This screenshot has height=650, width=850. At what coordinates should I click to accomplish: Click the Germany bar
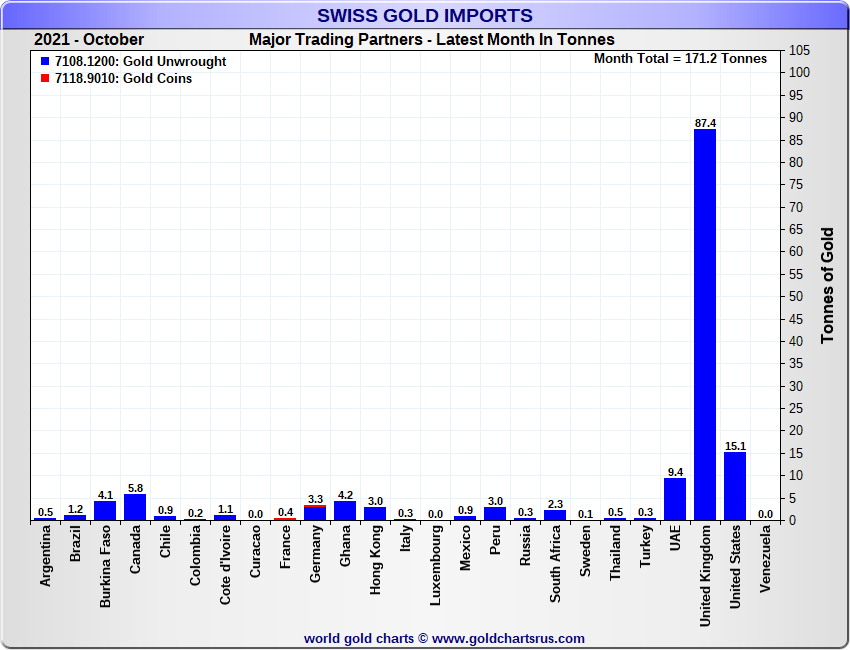[x=315, y=514]
